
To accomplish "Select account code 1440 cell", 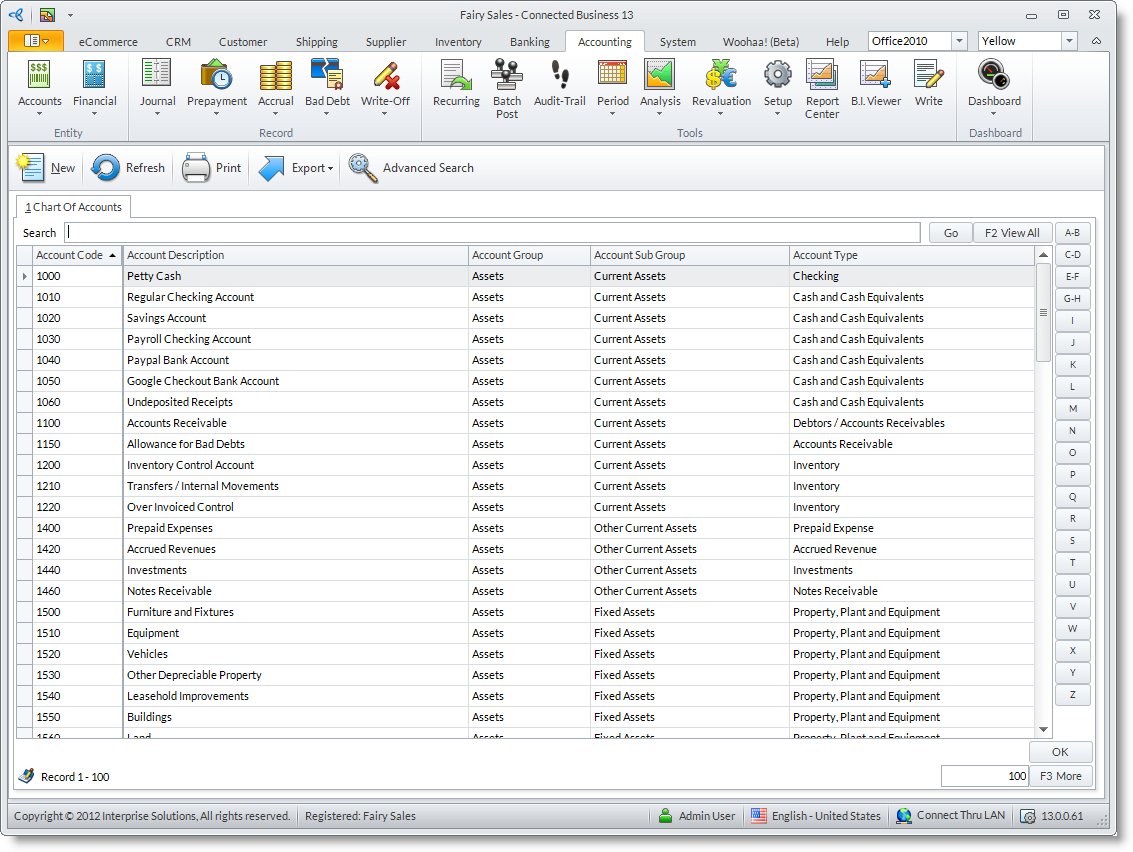I will pos(77,570).
